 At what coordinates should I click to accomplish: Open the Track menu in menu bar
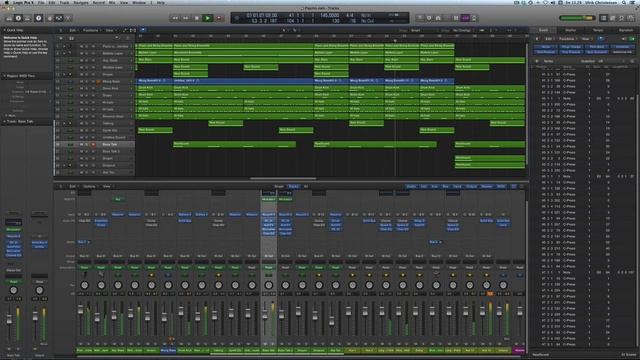point(64,2)
